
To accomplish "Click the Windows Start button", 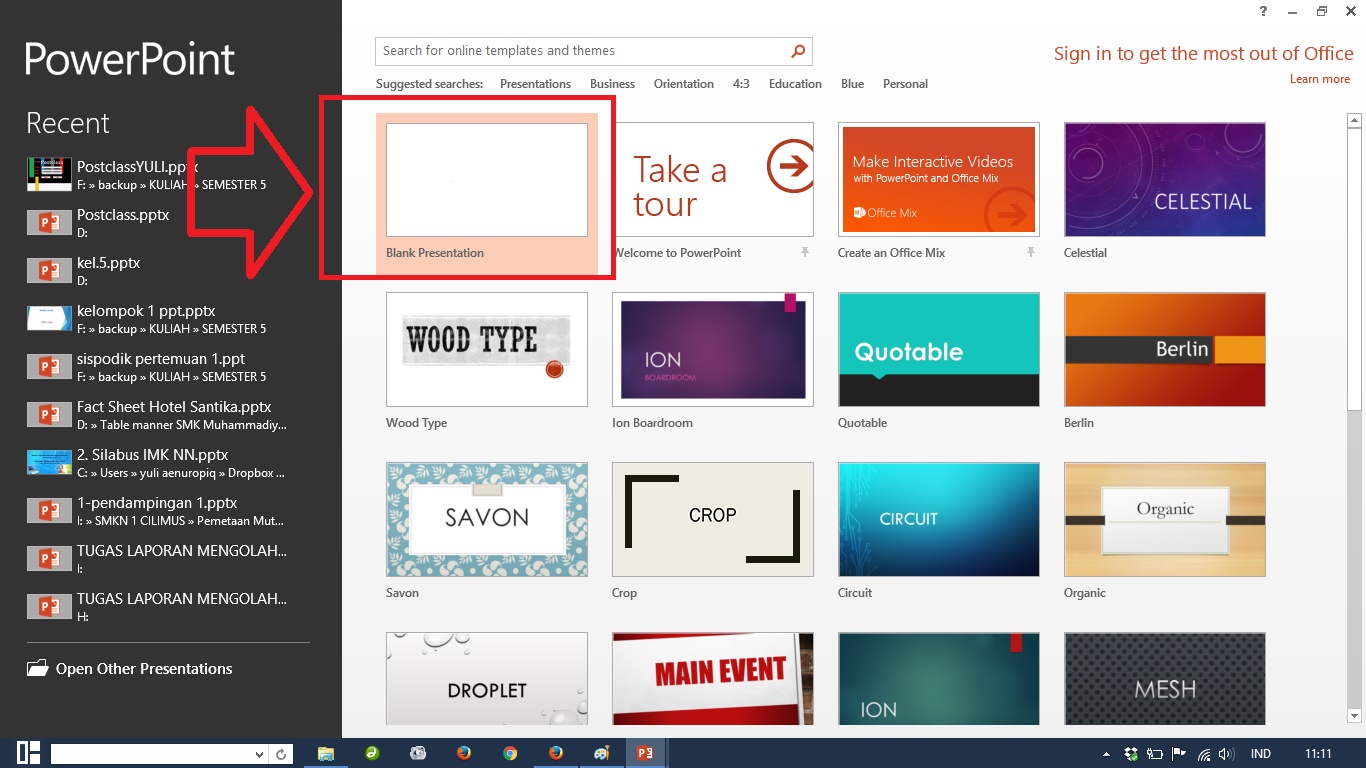I will pyautogui.click(x=28, y=754).
